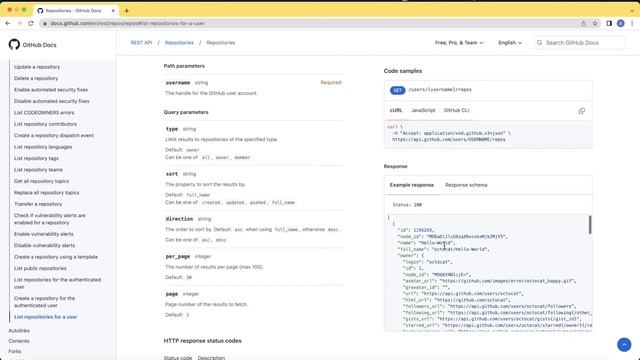The height and width of the screenshot is (360, 640).
Task: Open Delete a repository in sidebar
Action: pyautogui.click(x=36, y=78)
